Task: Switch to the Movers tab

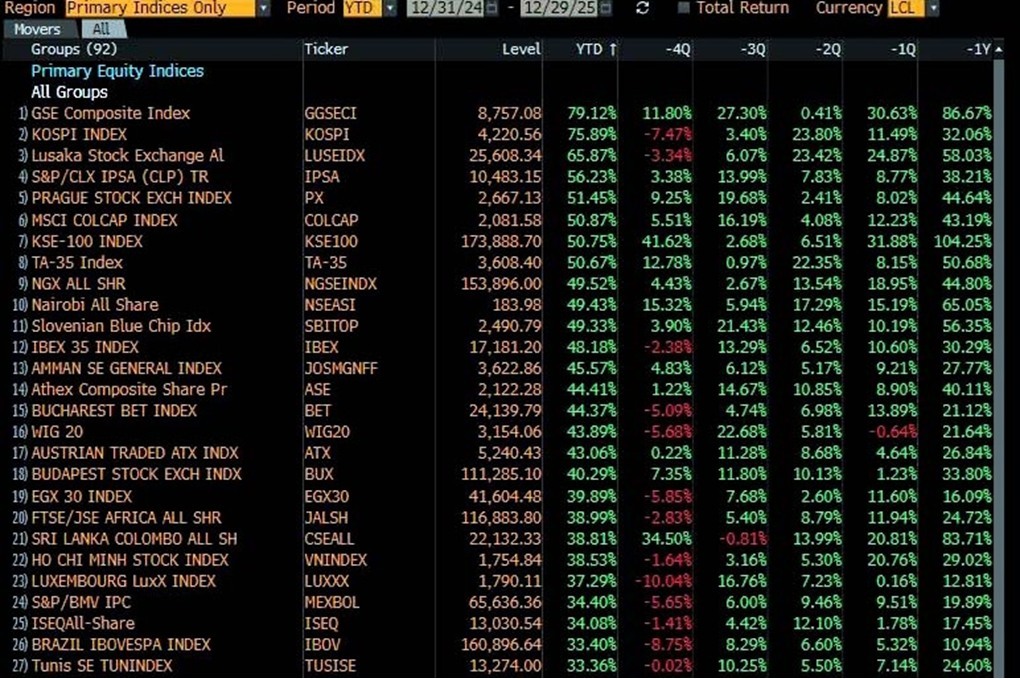Action: [x=37, y=30]
